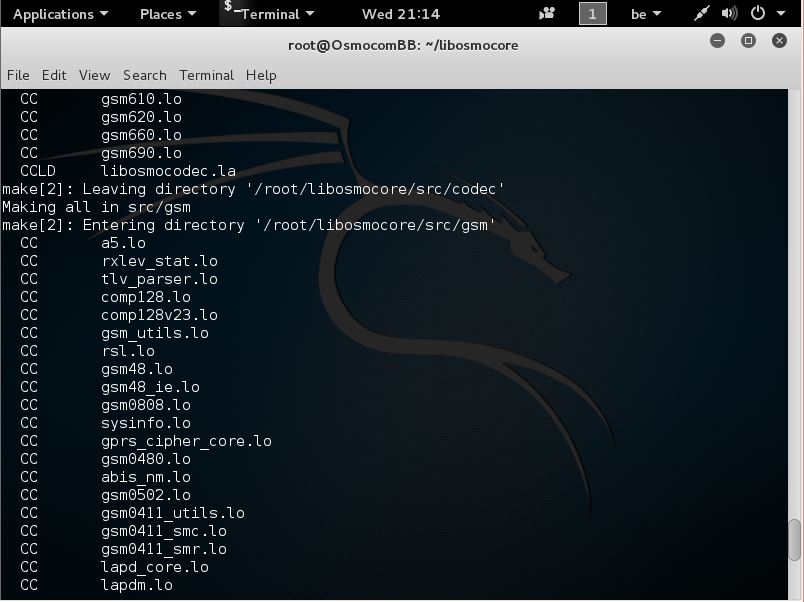Click the text libosmocodec.la
The width and height of the screenshot is (804, 602).
pyautogui.click(x=168, y=171)
